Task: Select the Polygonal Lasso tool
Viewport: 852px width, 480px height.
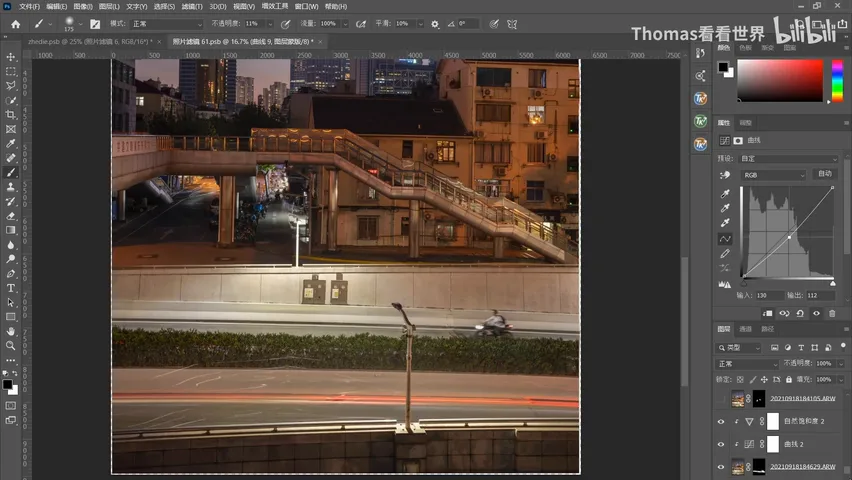Action: tap(10, 86)
